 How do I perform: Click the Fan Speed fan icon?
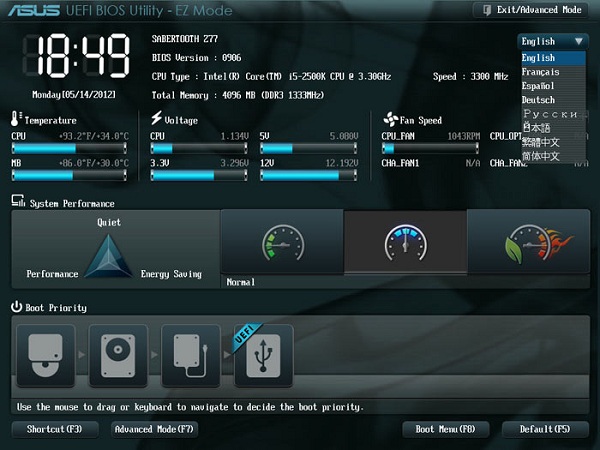(391, 119)
